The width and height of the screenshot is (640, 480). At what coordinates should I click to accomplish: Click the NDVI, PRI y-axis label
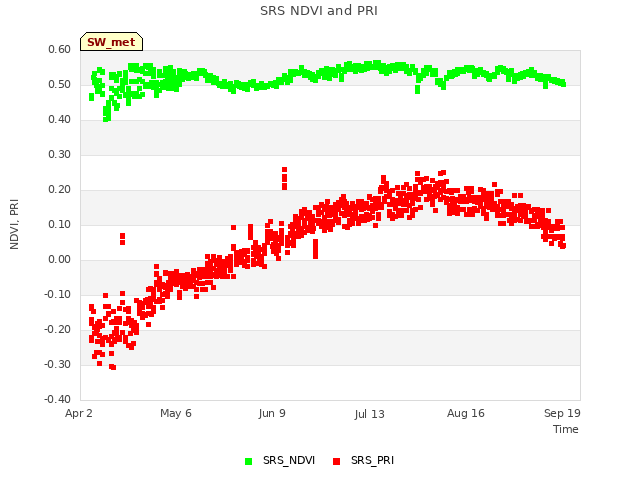tap(14, 224)
